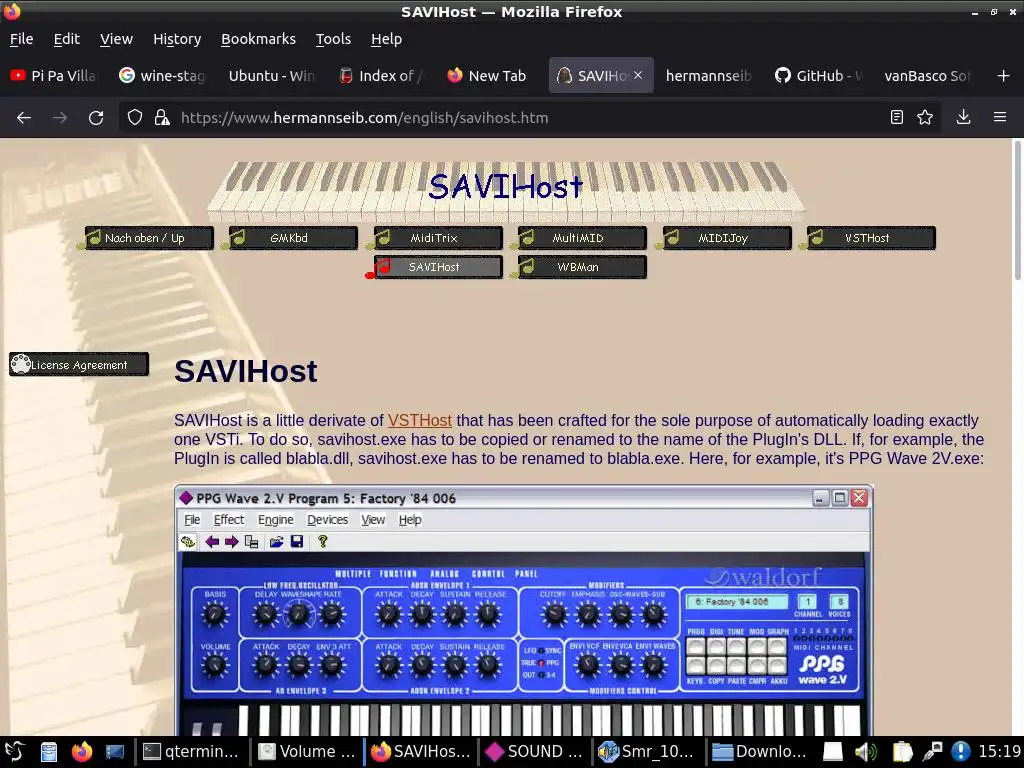Open the file manager taskbar launcher

(49, 752)
